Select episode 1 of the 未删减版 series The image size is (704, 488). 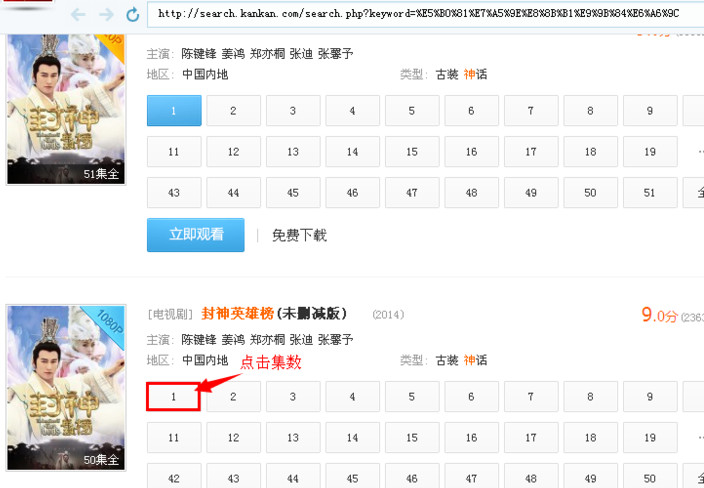coord(173,396)
